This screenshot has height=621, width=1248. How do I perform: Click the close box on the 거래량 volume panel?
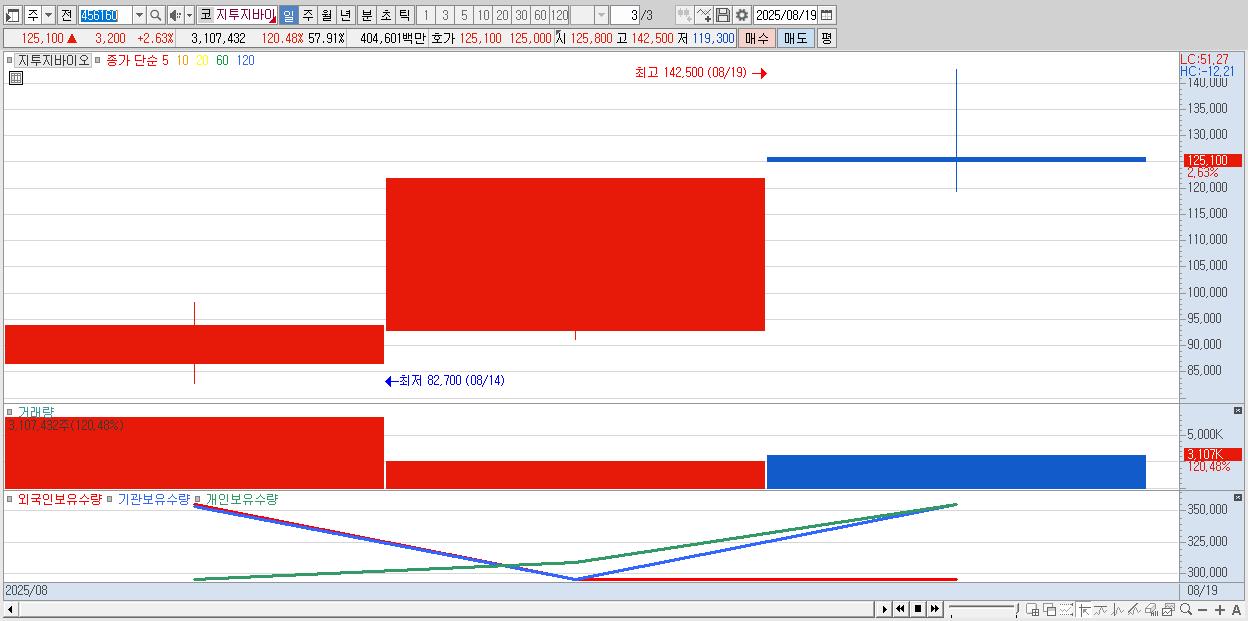(1238, 411)
